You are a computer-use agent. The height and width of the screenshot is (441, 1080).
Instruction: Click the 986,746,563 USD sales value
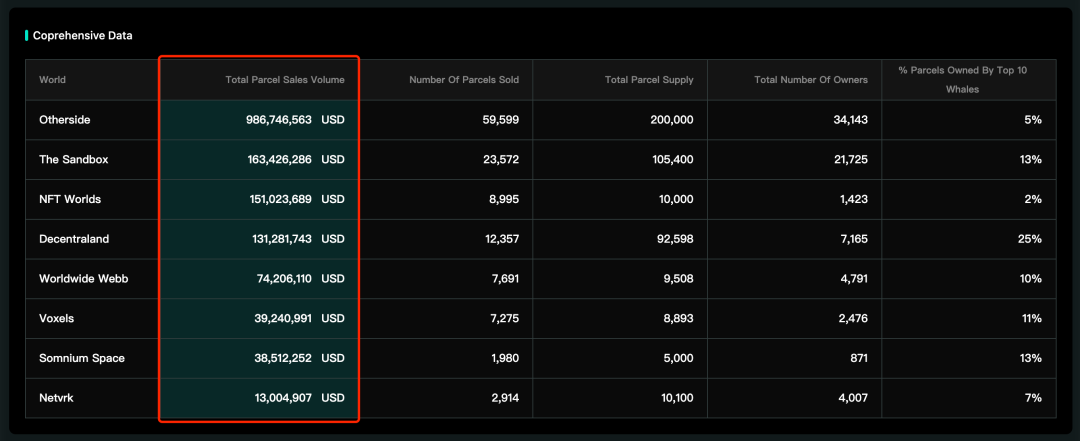(x=295, y=120)
